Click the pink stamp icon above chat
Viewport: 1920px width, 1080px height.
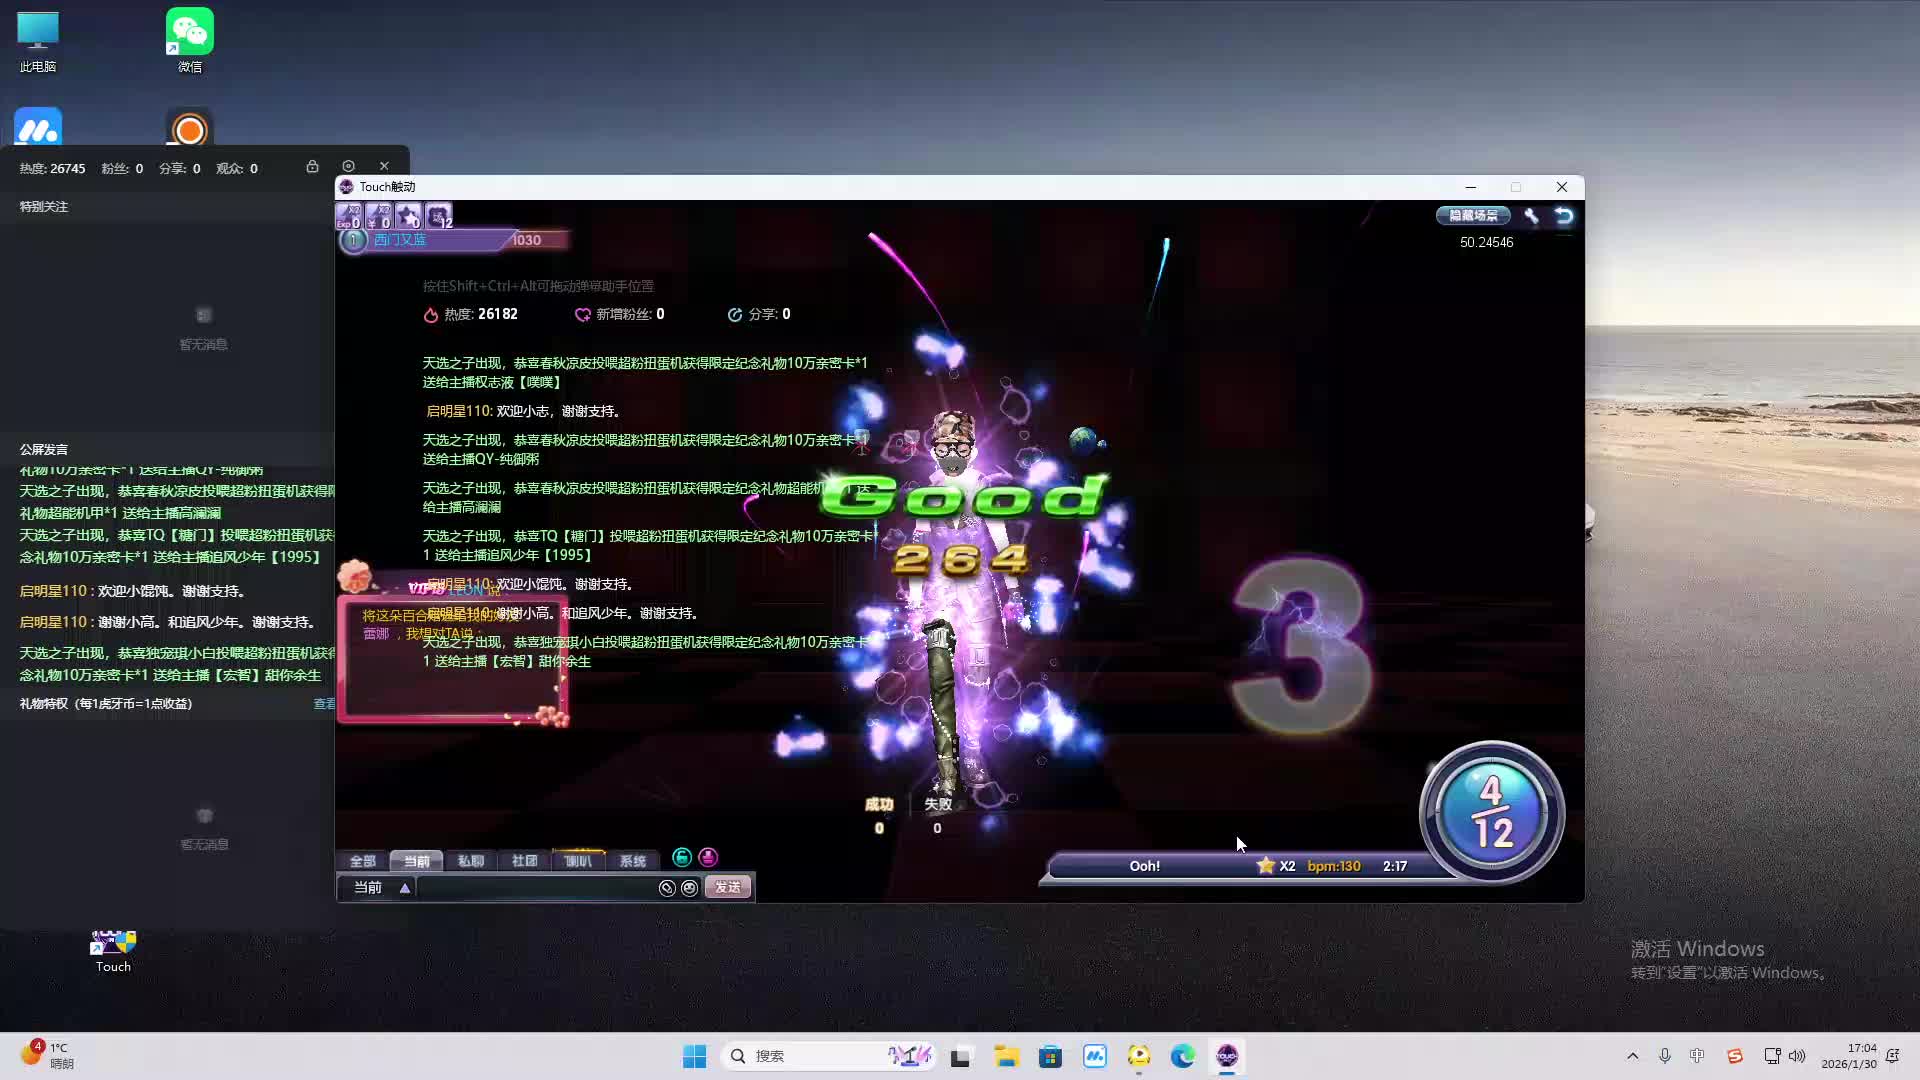tap(708, 857)
